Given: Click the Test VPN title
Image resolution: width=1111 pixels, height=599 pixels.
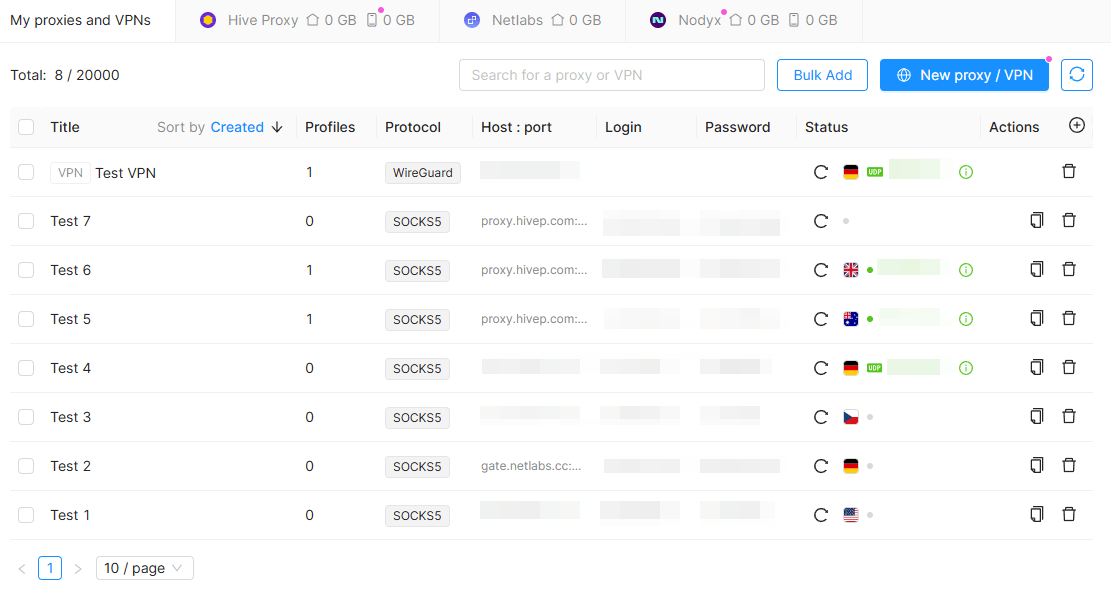Looking at the screenshot, I should tap(125, 173).
